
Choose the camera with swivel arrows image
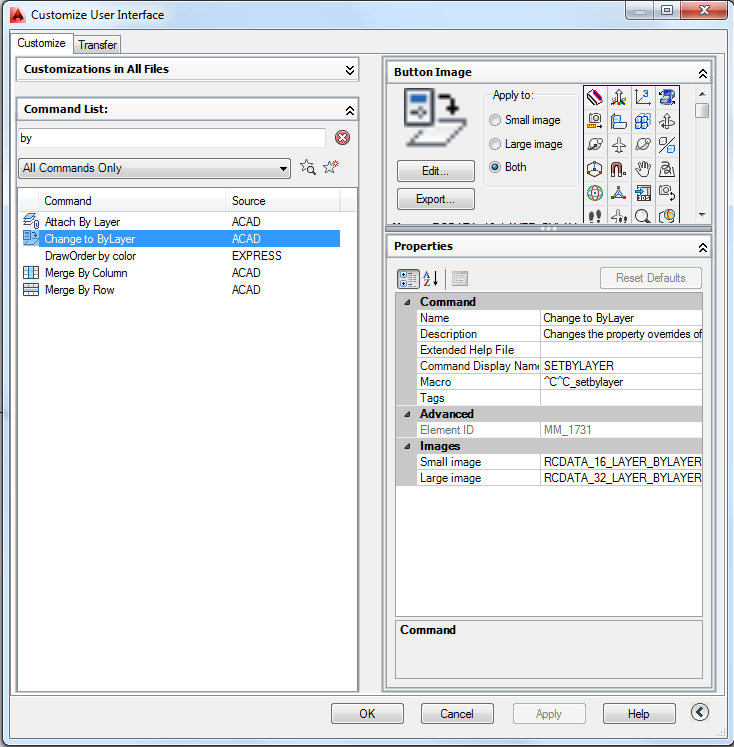667,192
